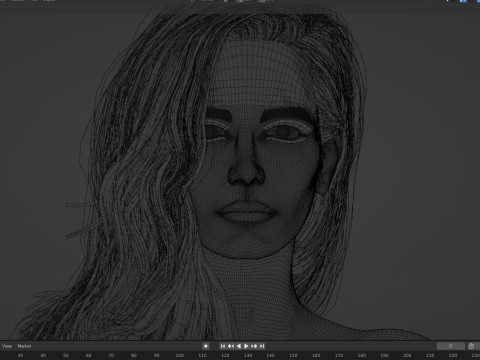This screenshot has height=360, width=480.
Task: Open the timeline Marker menu
Action: pyautogui.click(x=24, y=346)
